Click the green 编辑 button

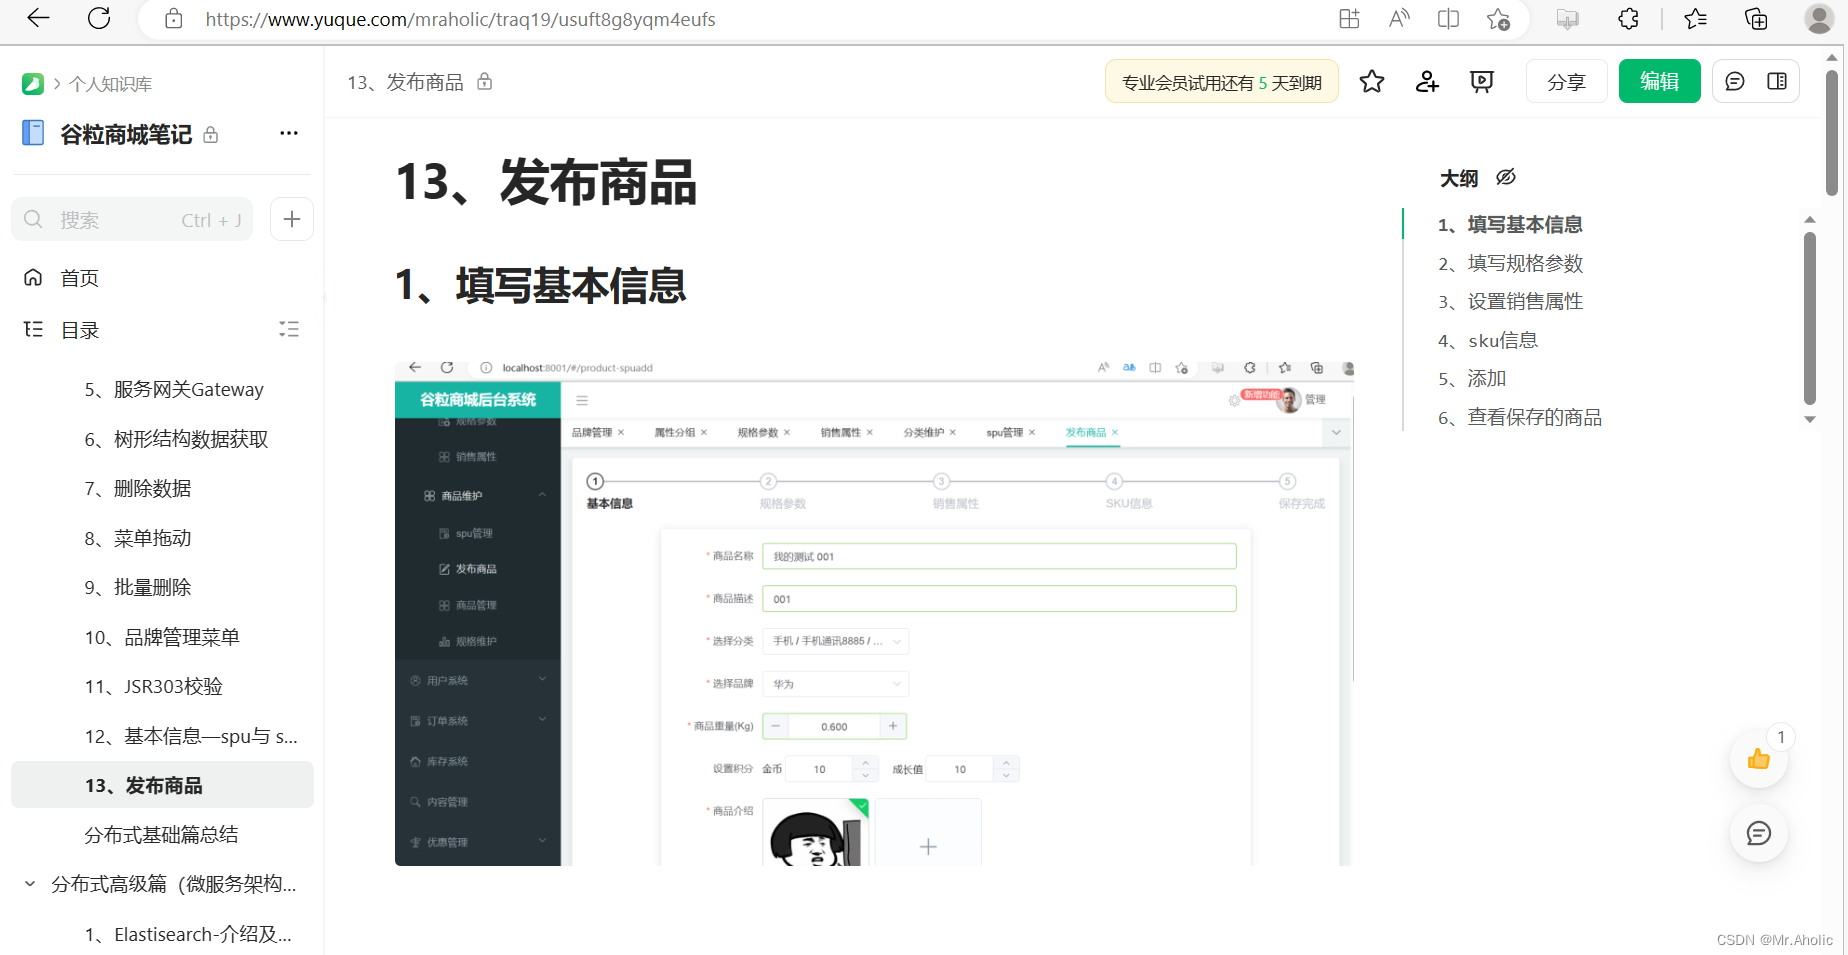1659,81
